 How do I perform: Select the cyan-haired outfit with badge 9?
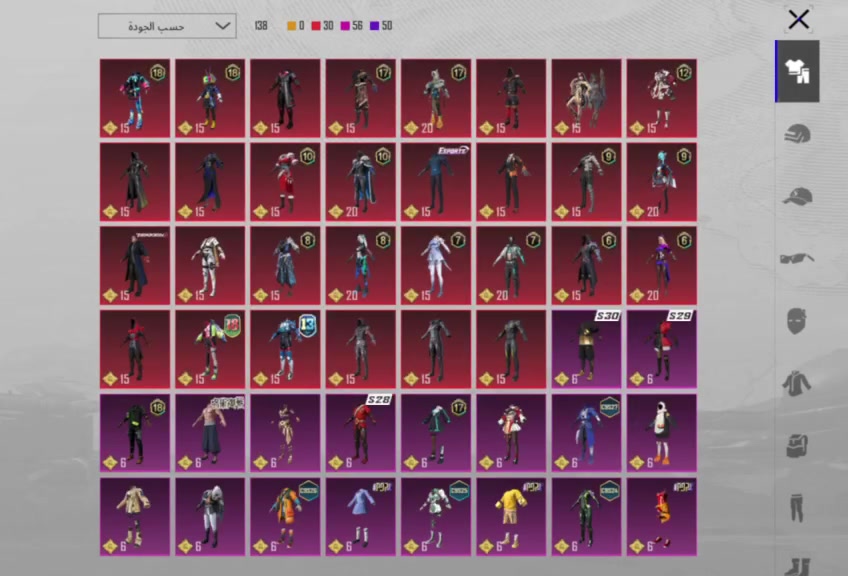(661, 182)
